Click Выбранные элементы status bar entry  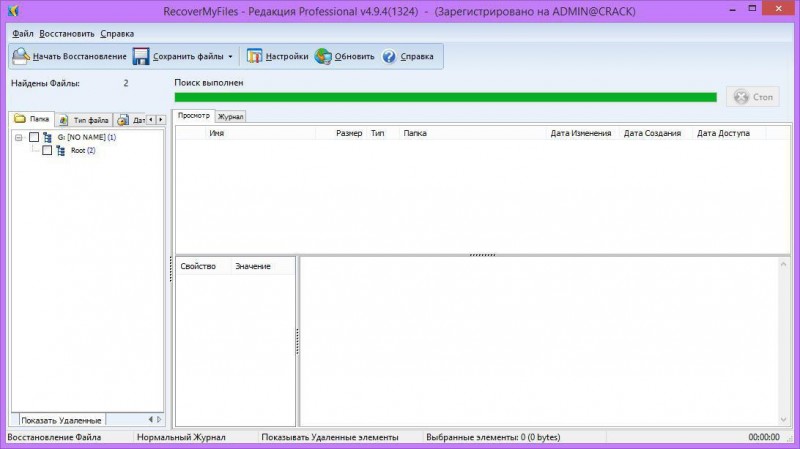493,437
